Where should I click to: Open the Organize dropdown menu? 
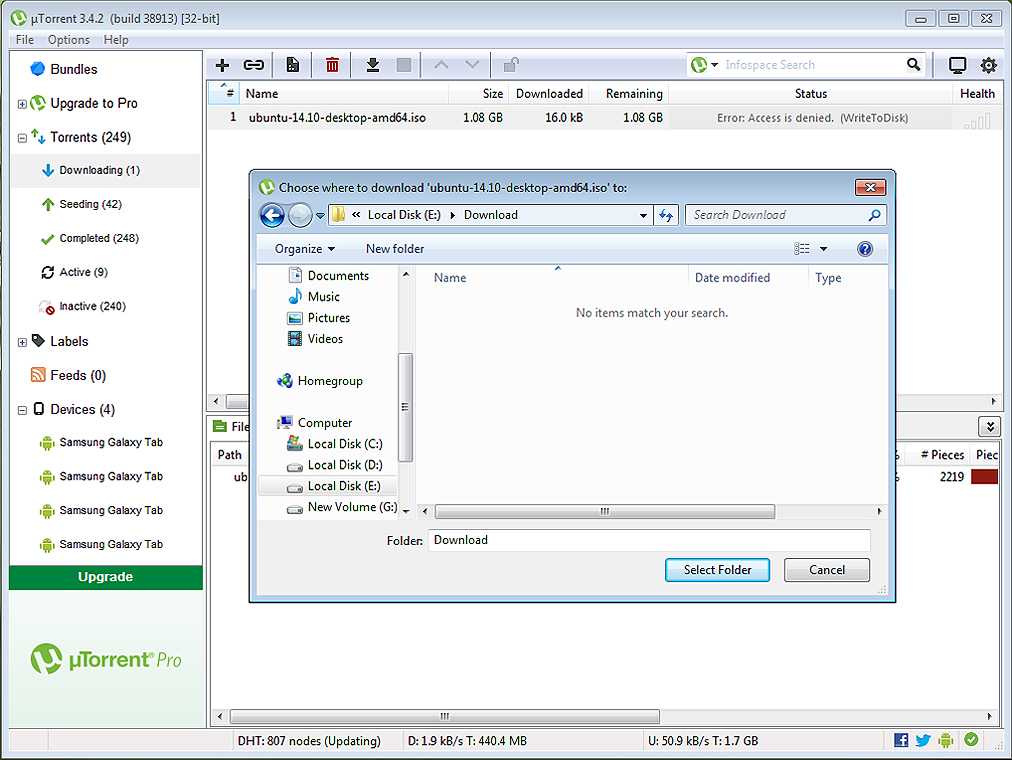click(x=305, y=249)
